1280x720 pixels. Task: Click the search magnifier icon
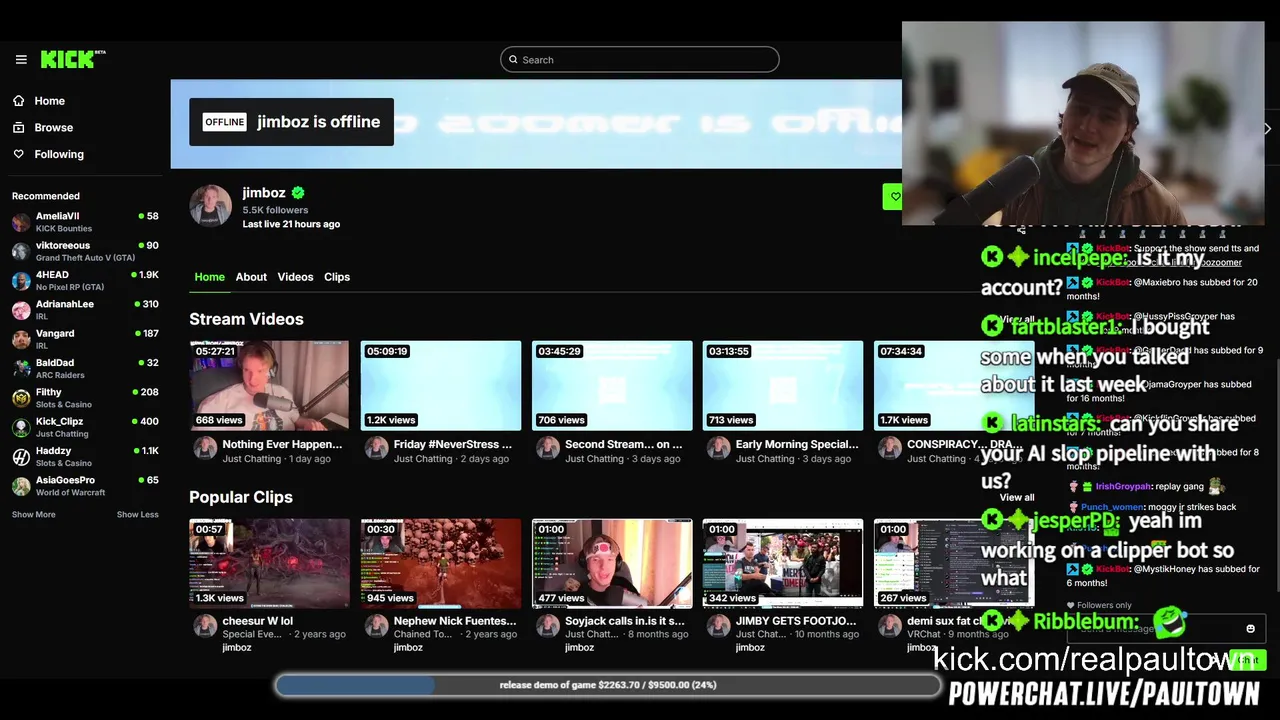(513, 60)
